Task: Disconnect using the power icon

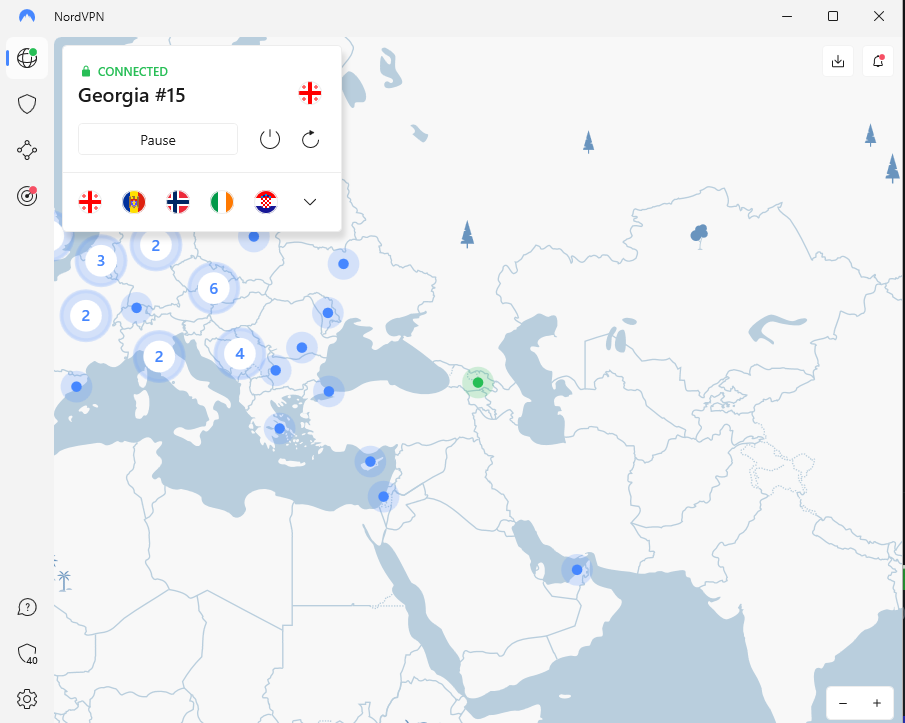Action: (x=270, y=139)
